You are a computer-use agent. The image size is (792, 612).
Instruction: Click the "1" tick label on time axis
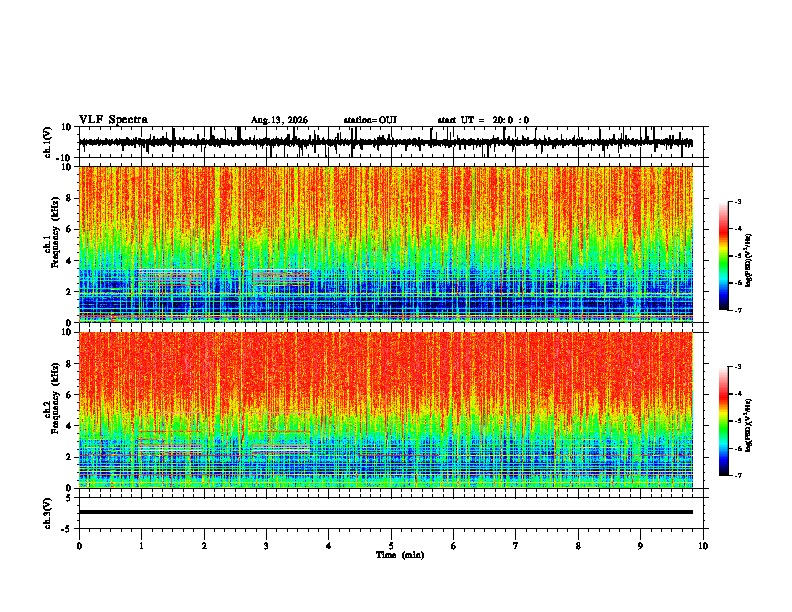point(141,546)
